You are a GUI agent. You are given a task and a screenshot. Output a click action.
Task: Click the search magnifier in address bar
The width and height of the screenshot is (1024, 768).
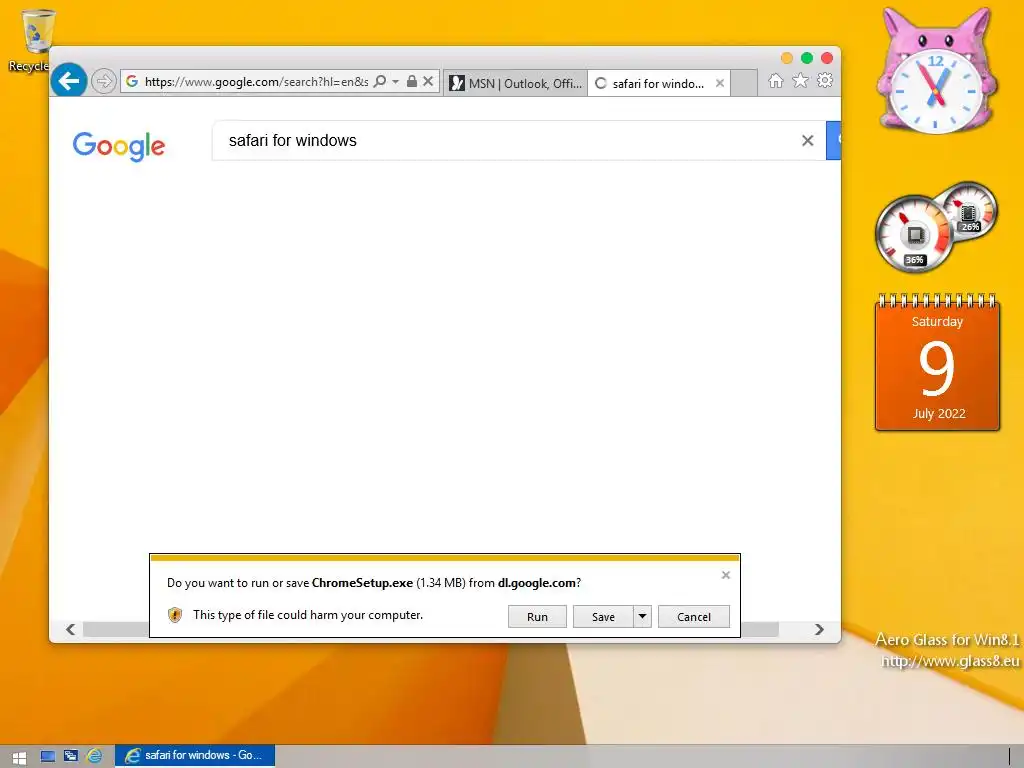tap(379, 82)
